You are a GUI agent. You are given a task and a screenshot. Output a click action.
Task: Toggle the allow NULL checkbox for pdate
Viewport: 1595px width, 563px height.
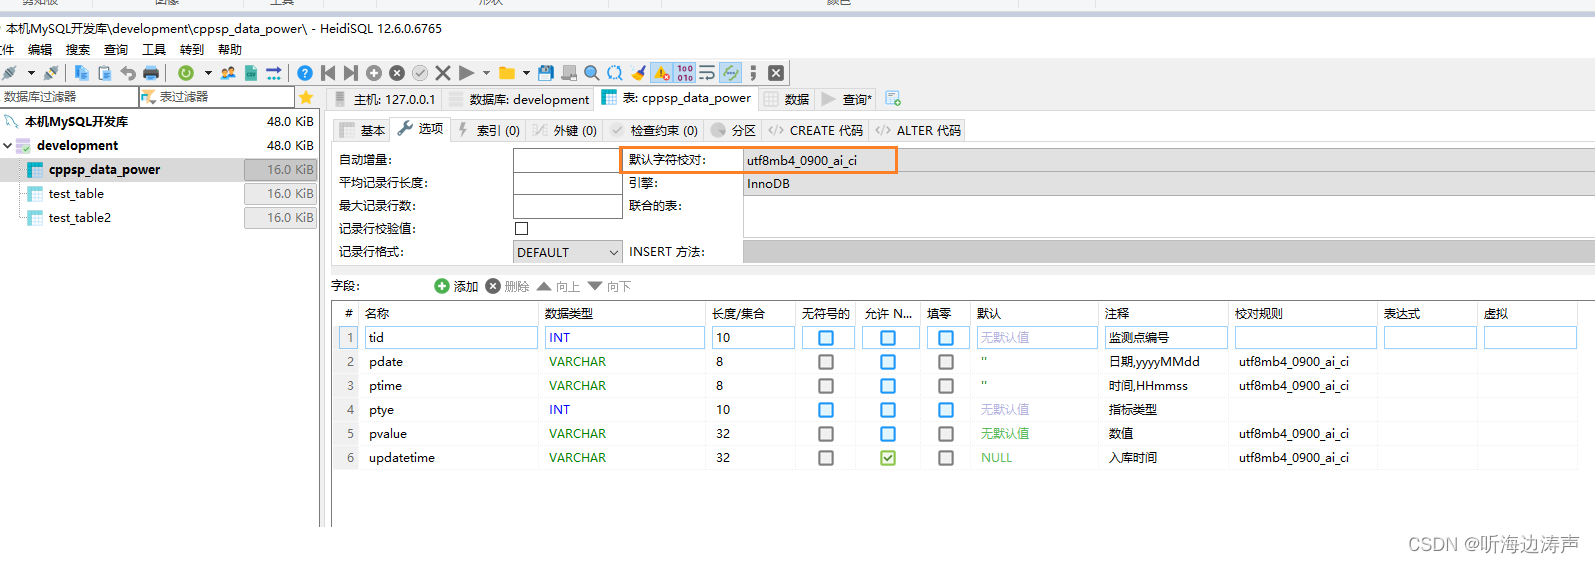pos(888,362)
